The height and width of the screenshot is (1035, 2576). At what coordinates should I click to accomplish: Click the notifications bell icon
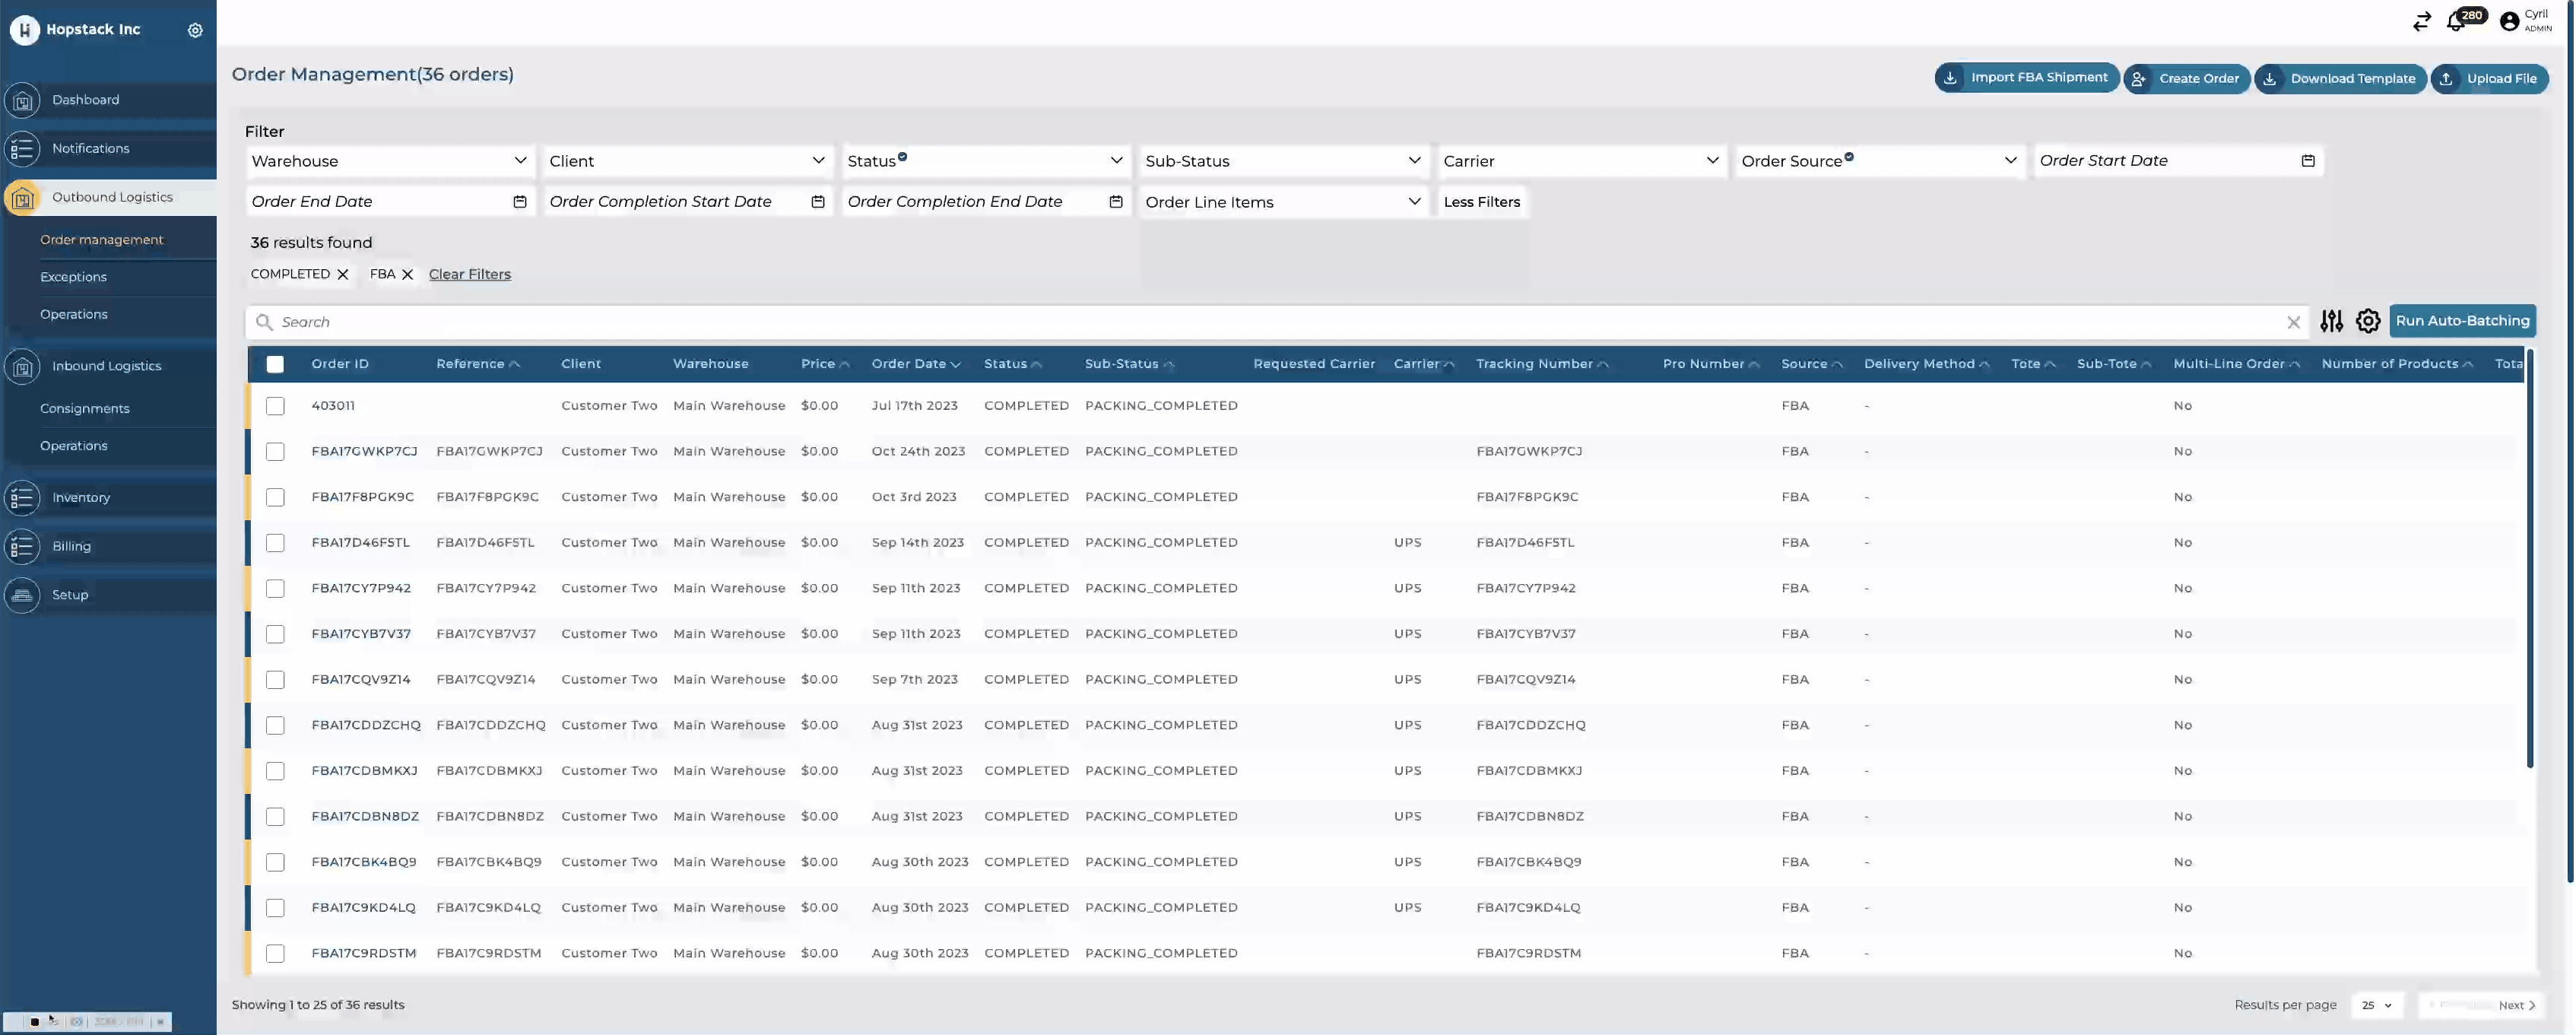[2456, 22]
